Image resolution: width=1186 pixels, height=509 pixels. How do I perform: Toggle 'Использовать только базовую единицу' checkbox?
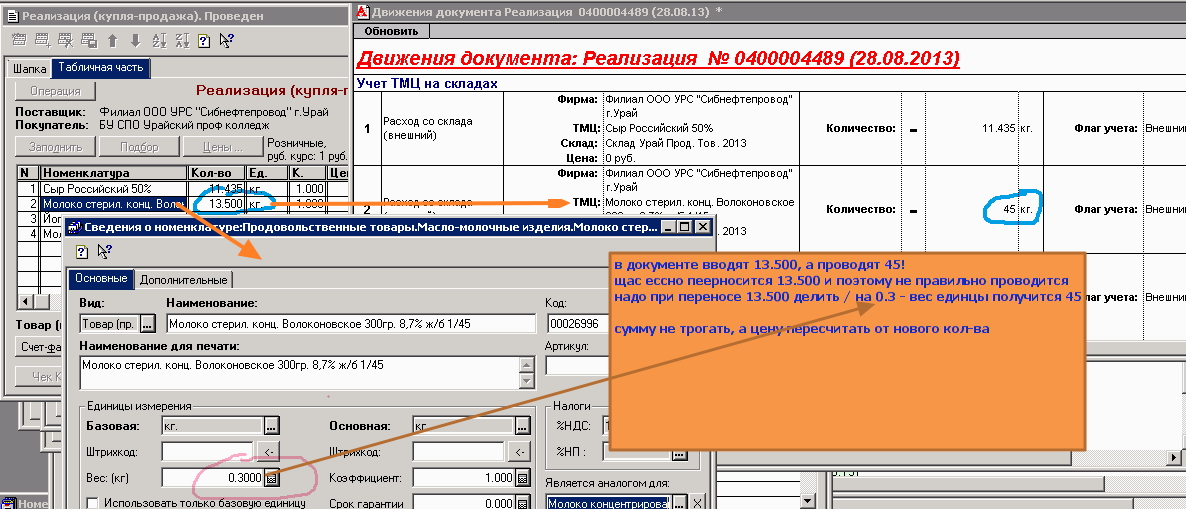point(93,503)
